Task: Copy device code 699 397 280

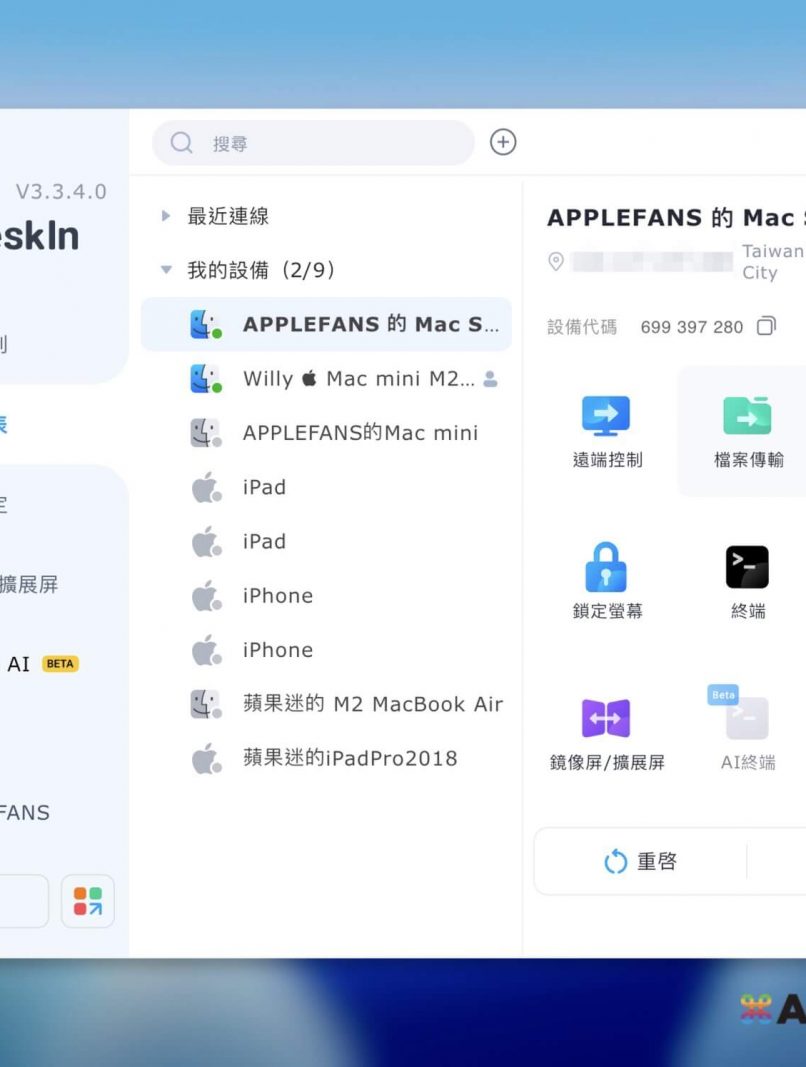Action: click(766, 327)
